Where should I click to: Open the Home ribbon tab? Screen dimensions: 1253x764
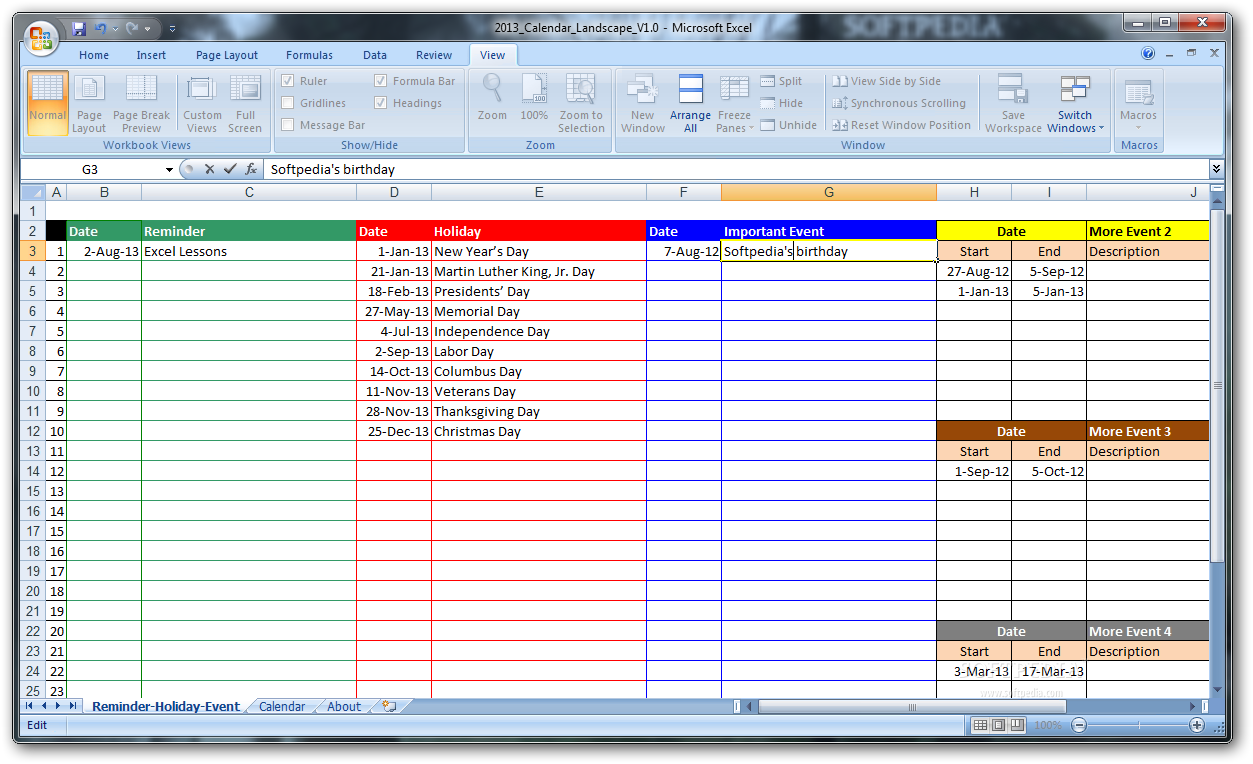94,55
